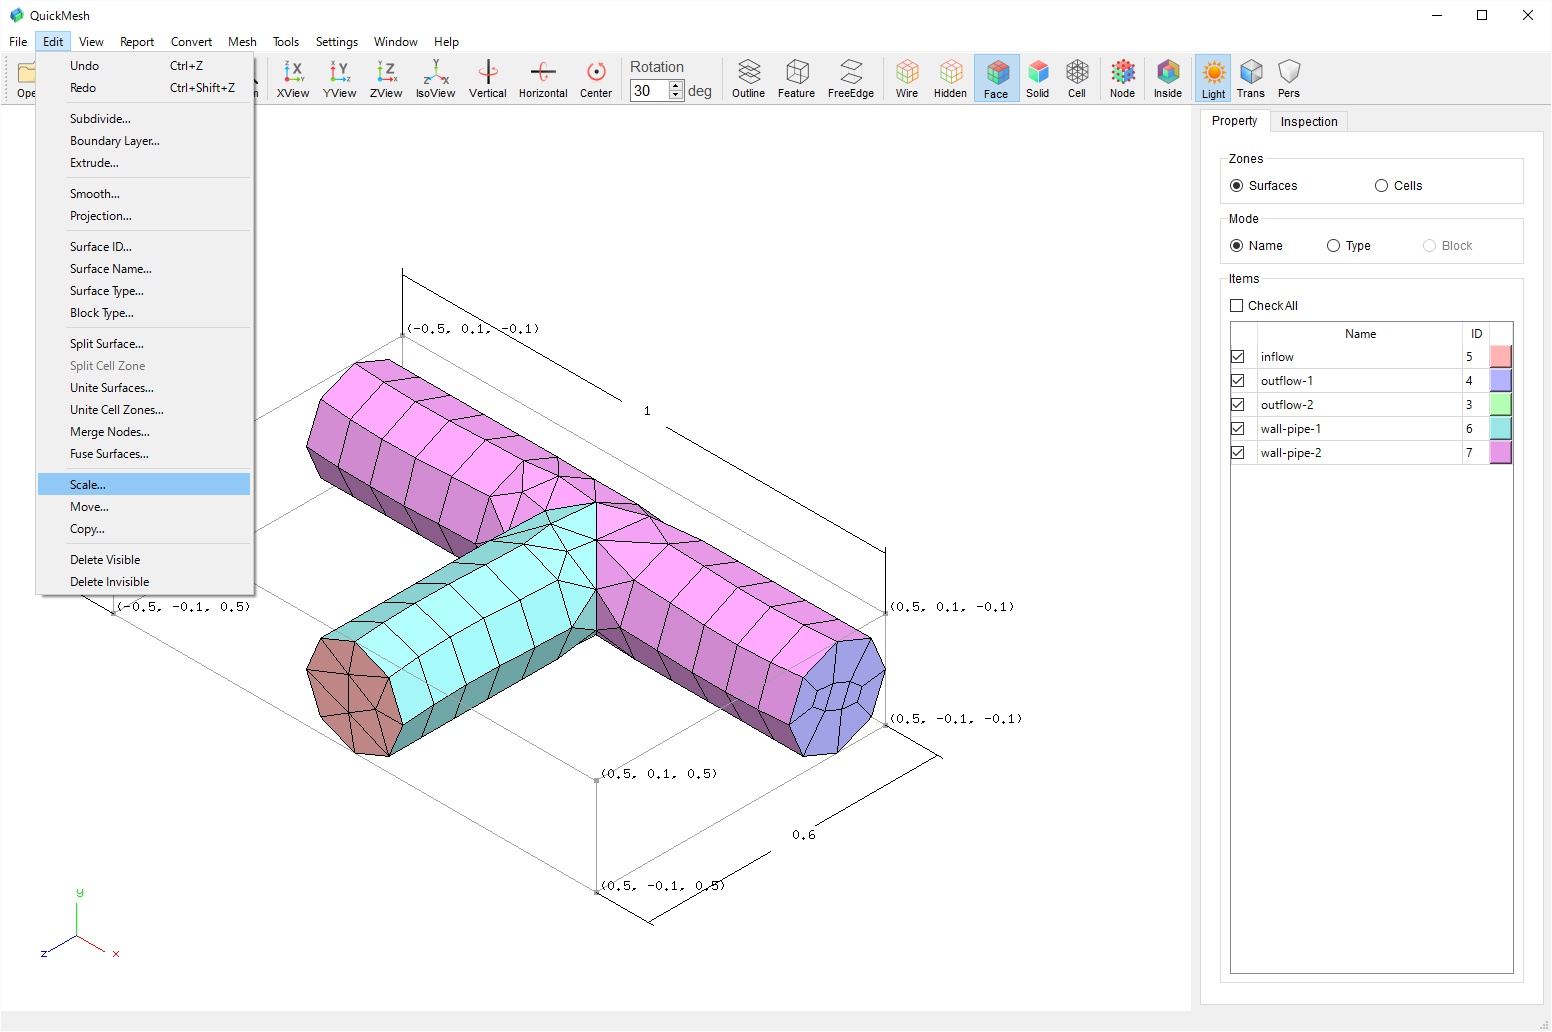The height and width of the screenshot is (1032, 1552).
Task: Enable Outline display mode
Action: click(748, 79)
